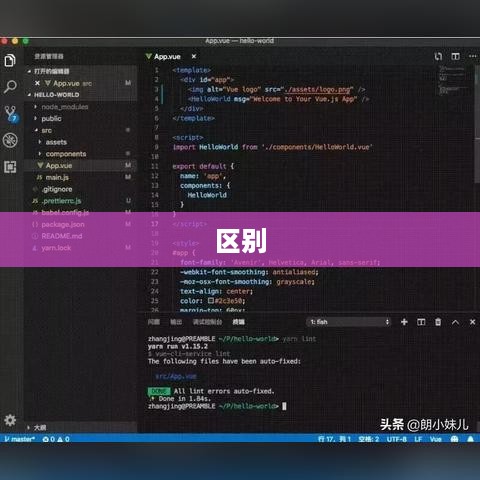Screen dimensions: 480x480
Task: Open .prettierrc.js in the file tree
Action: pos(61,201)
